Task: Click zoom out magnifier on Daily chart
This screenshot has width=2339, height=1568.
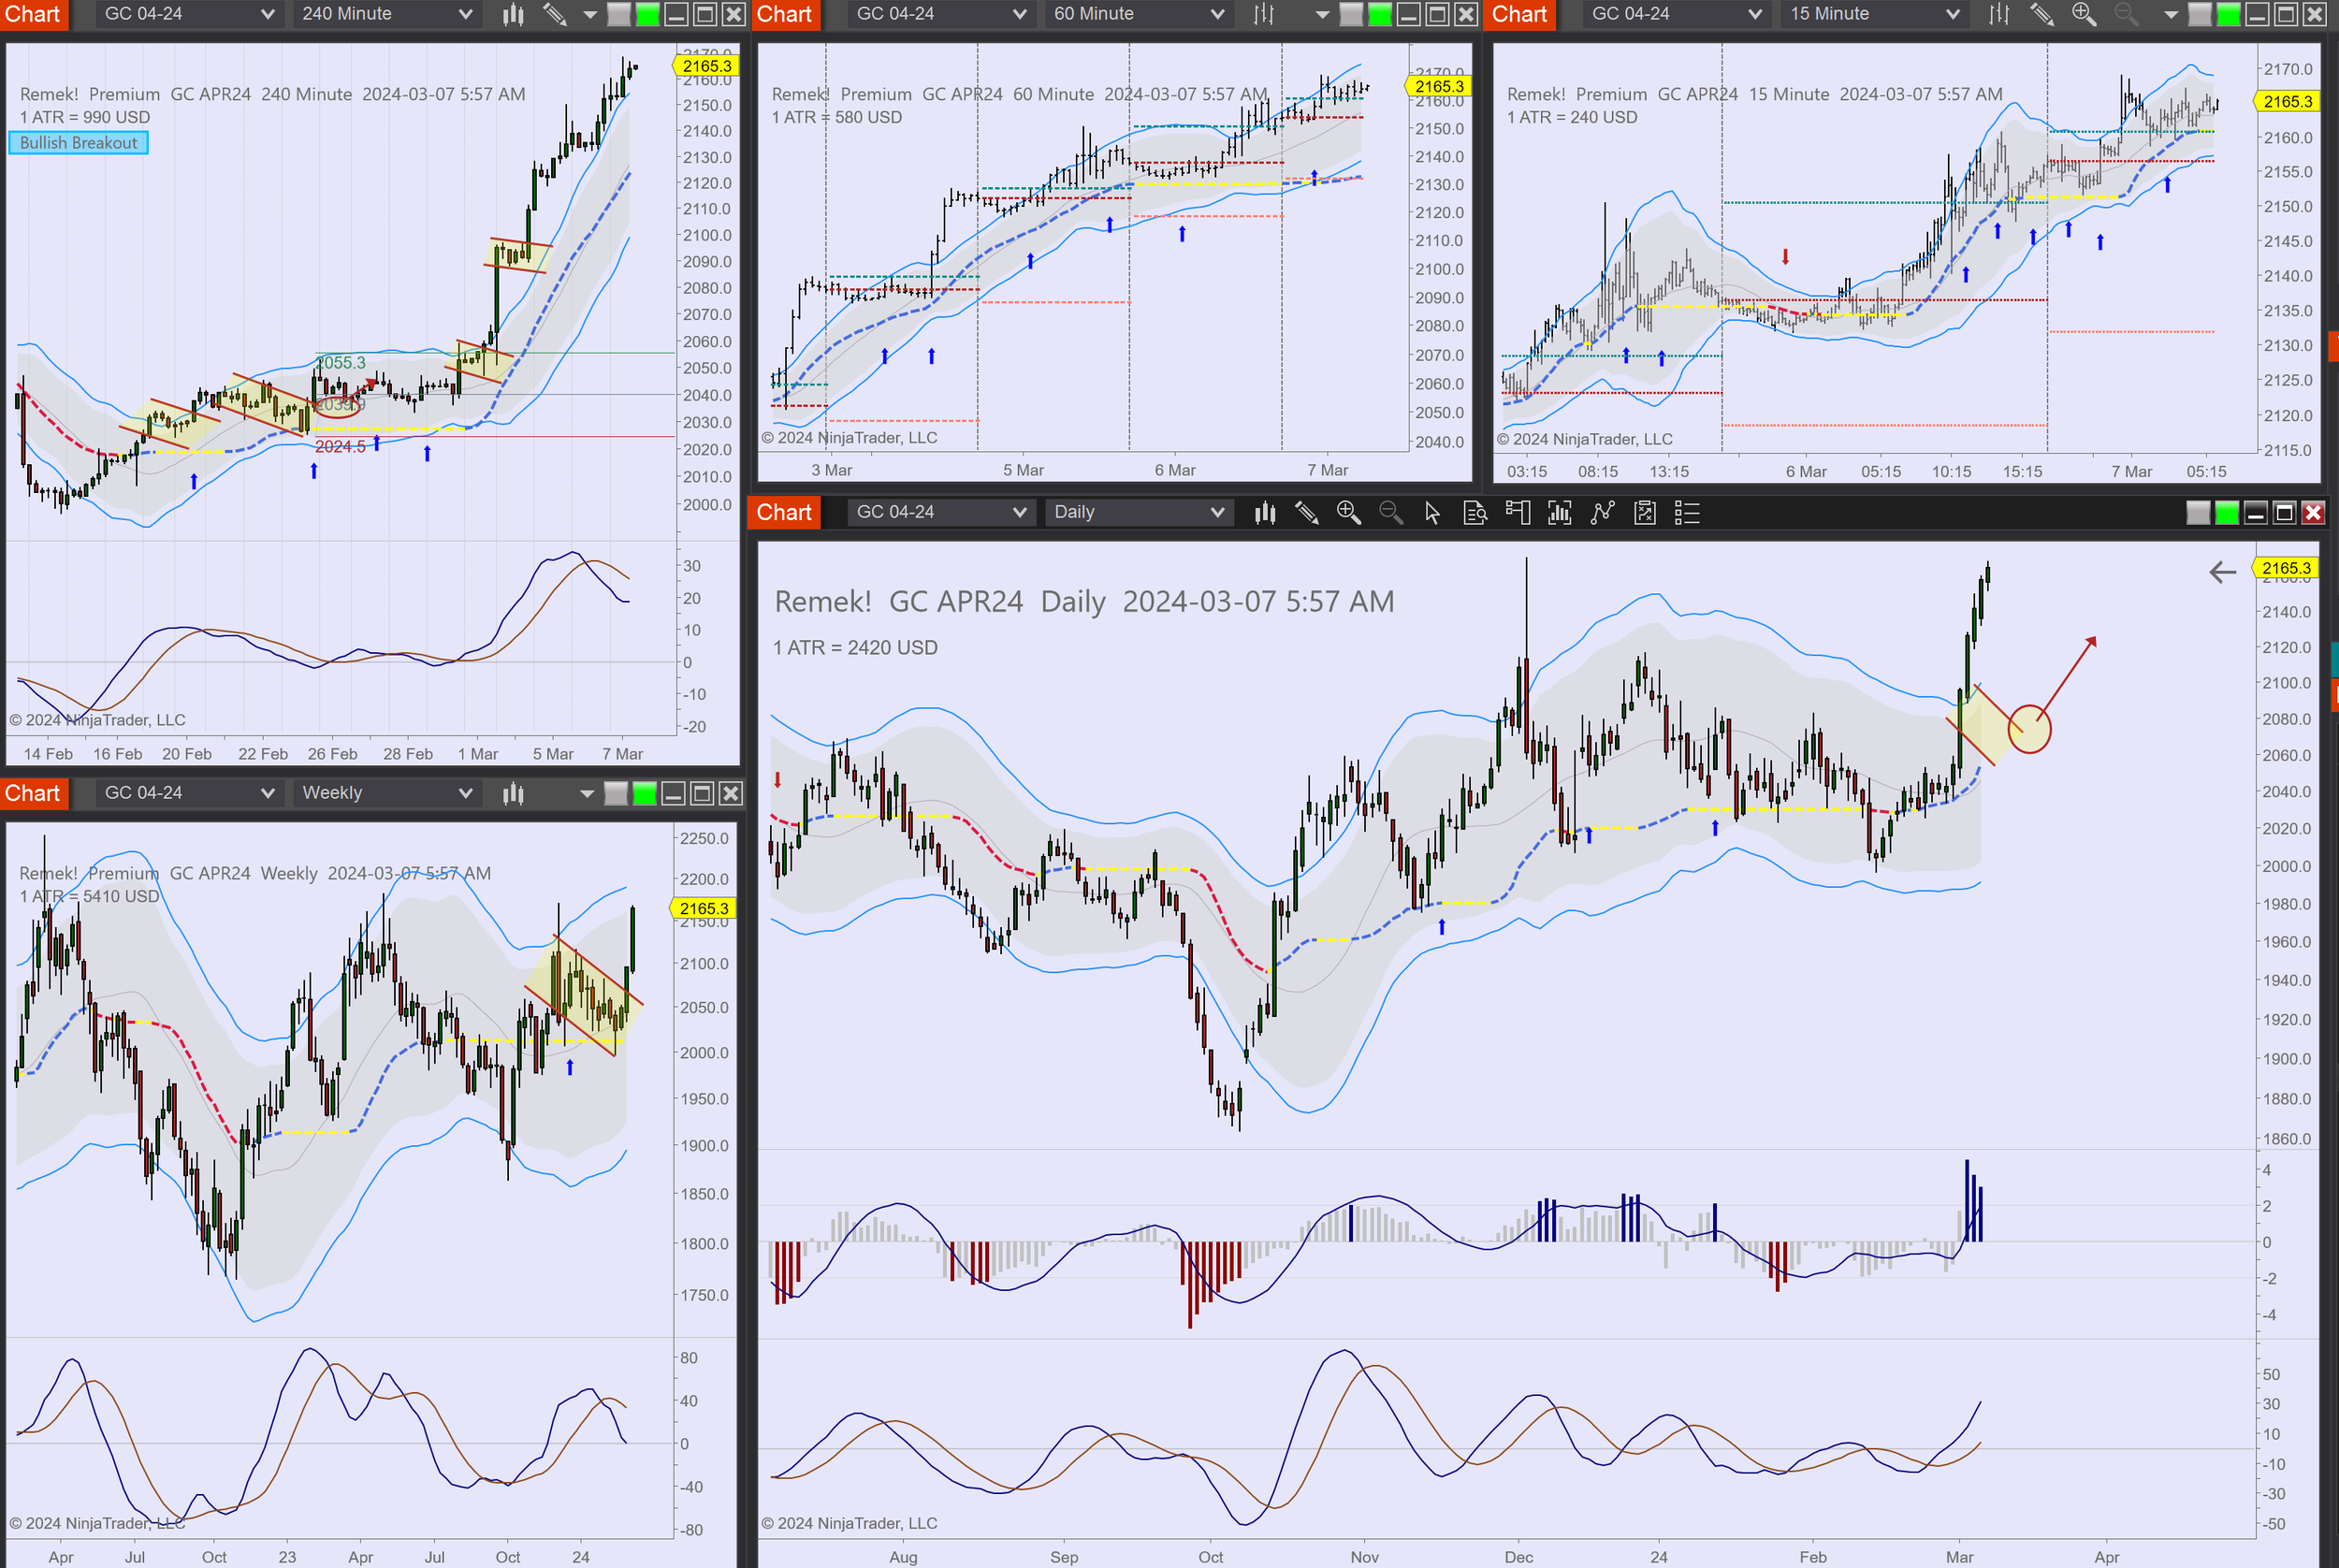Action: pyautogui.click(x=1390, y=513)
